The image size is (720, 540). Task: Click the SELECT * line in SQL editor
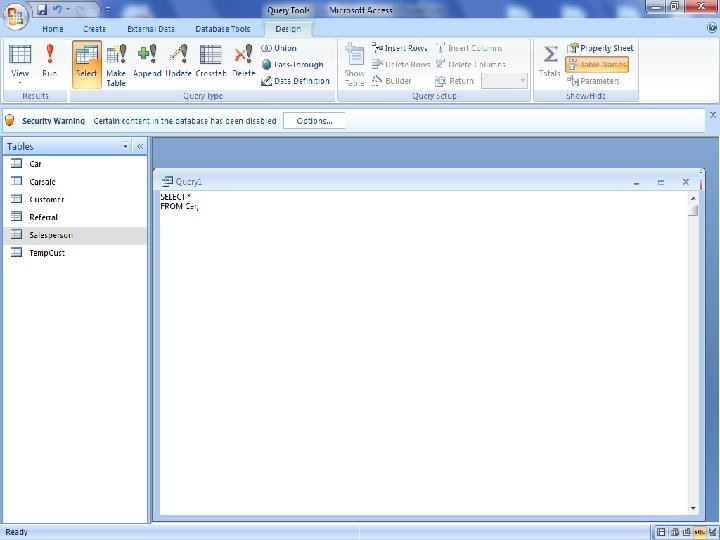(175, 197)
